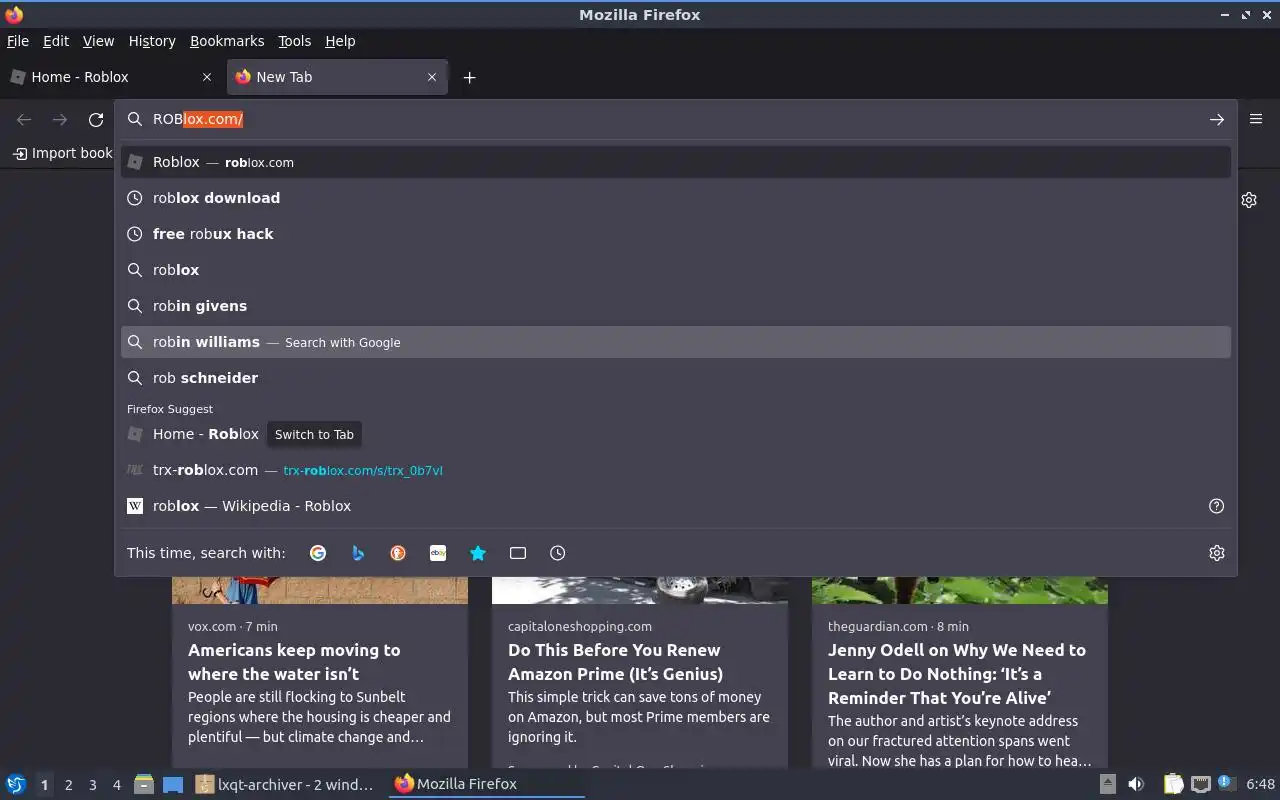The image size is (1280, 800).
Task: Click the vox.com article thumbnail
Action: coord(320,590)
